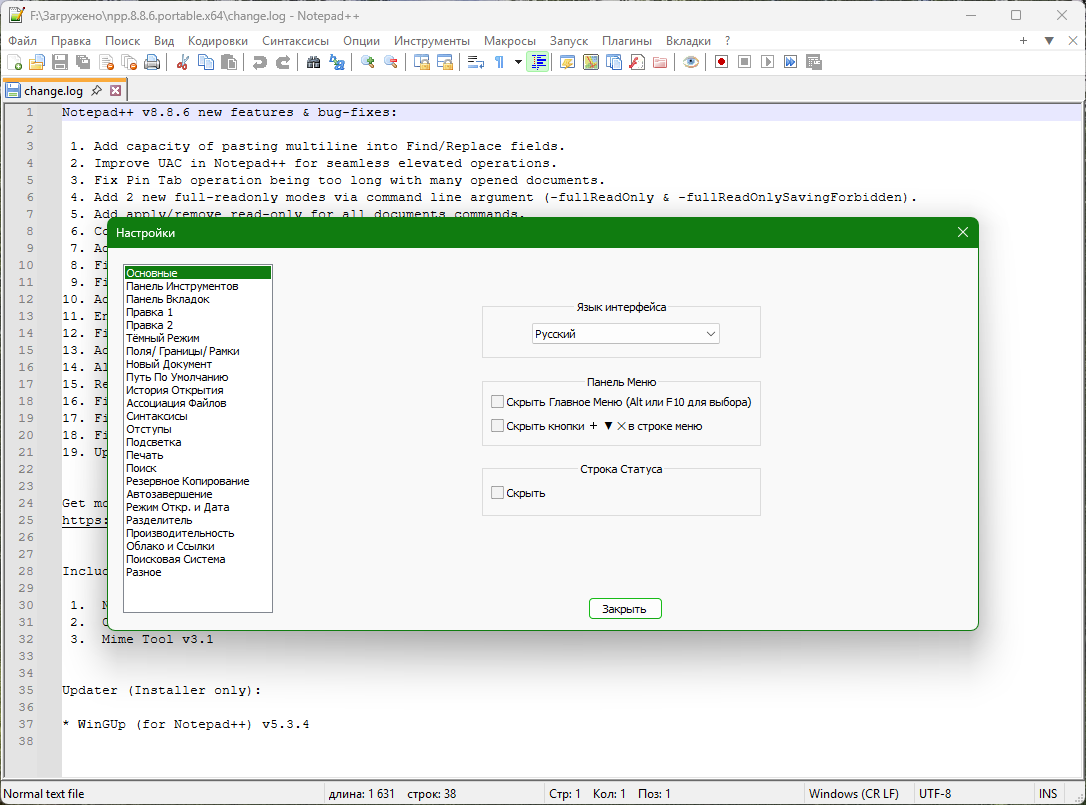Viewport: 1086px width, 805px height.
Task: Toggle synchronized vertical scrolling icon
Action: [x=422, y=62]
